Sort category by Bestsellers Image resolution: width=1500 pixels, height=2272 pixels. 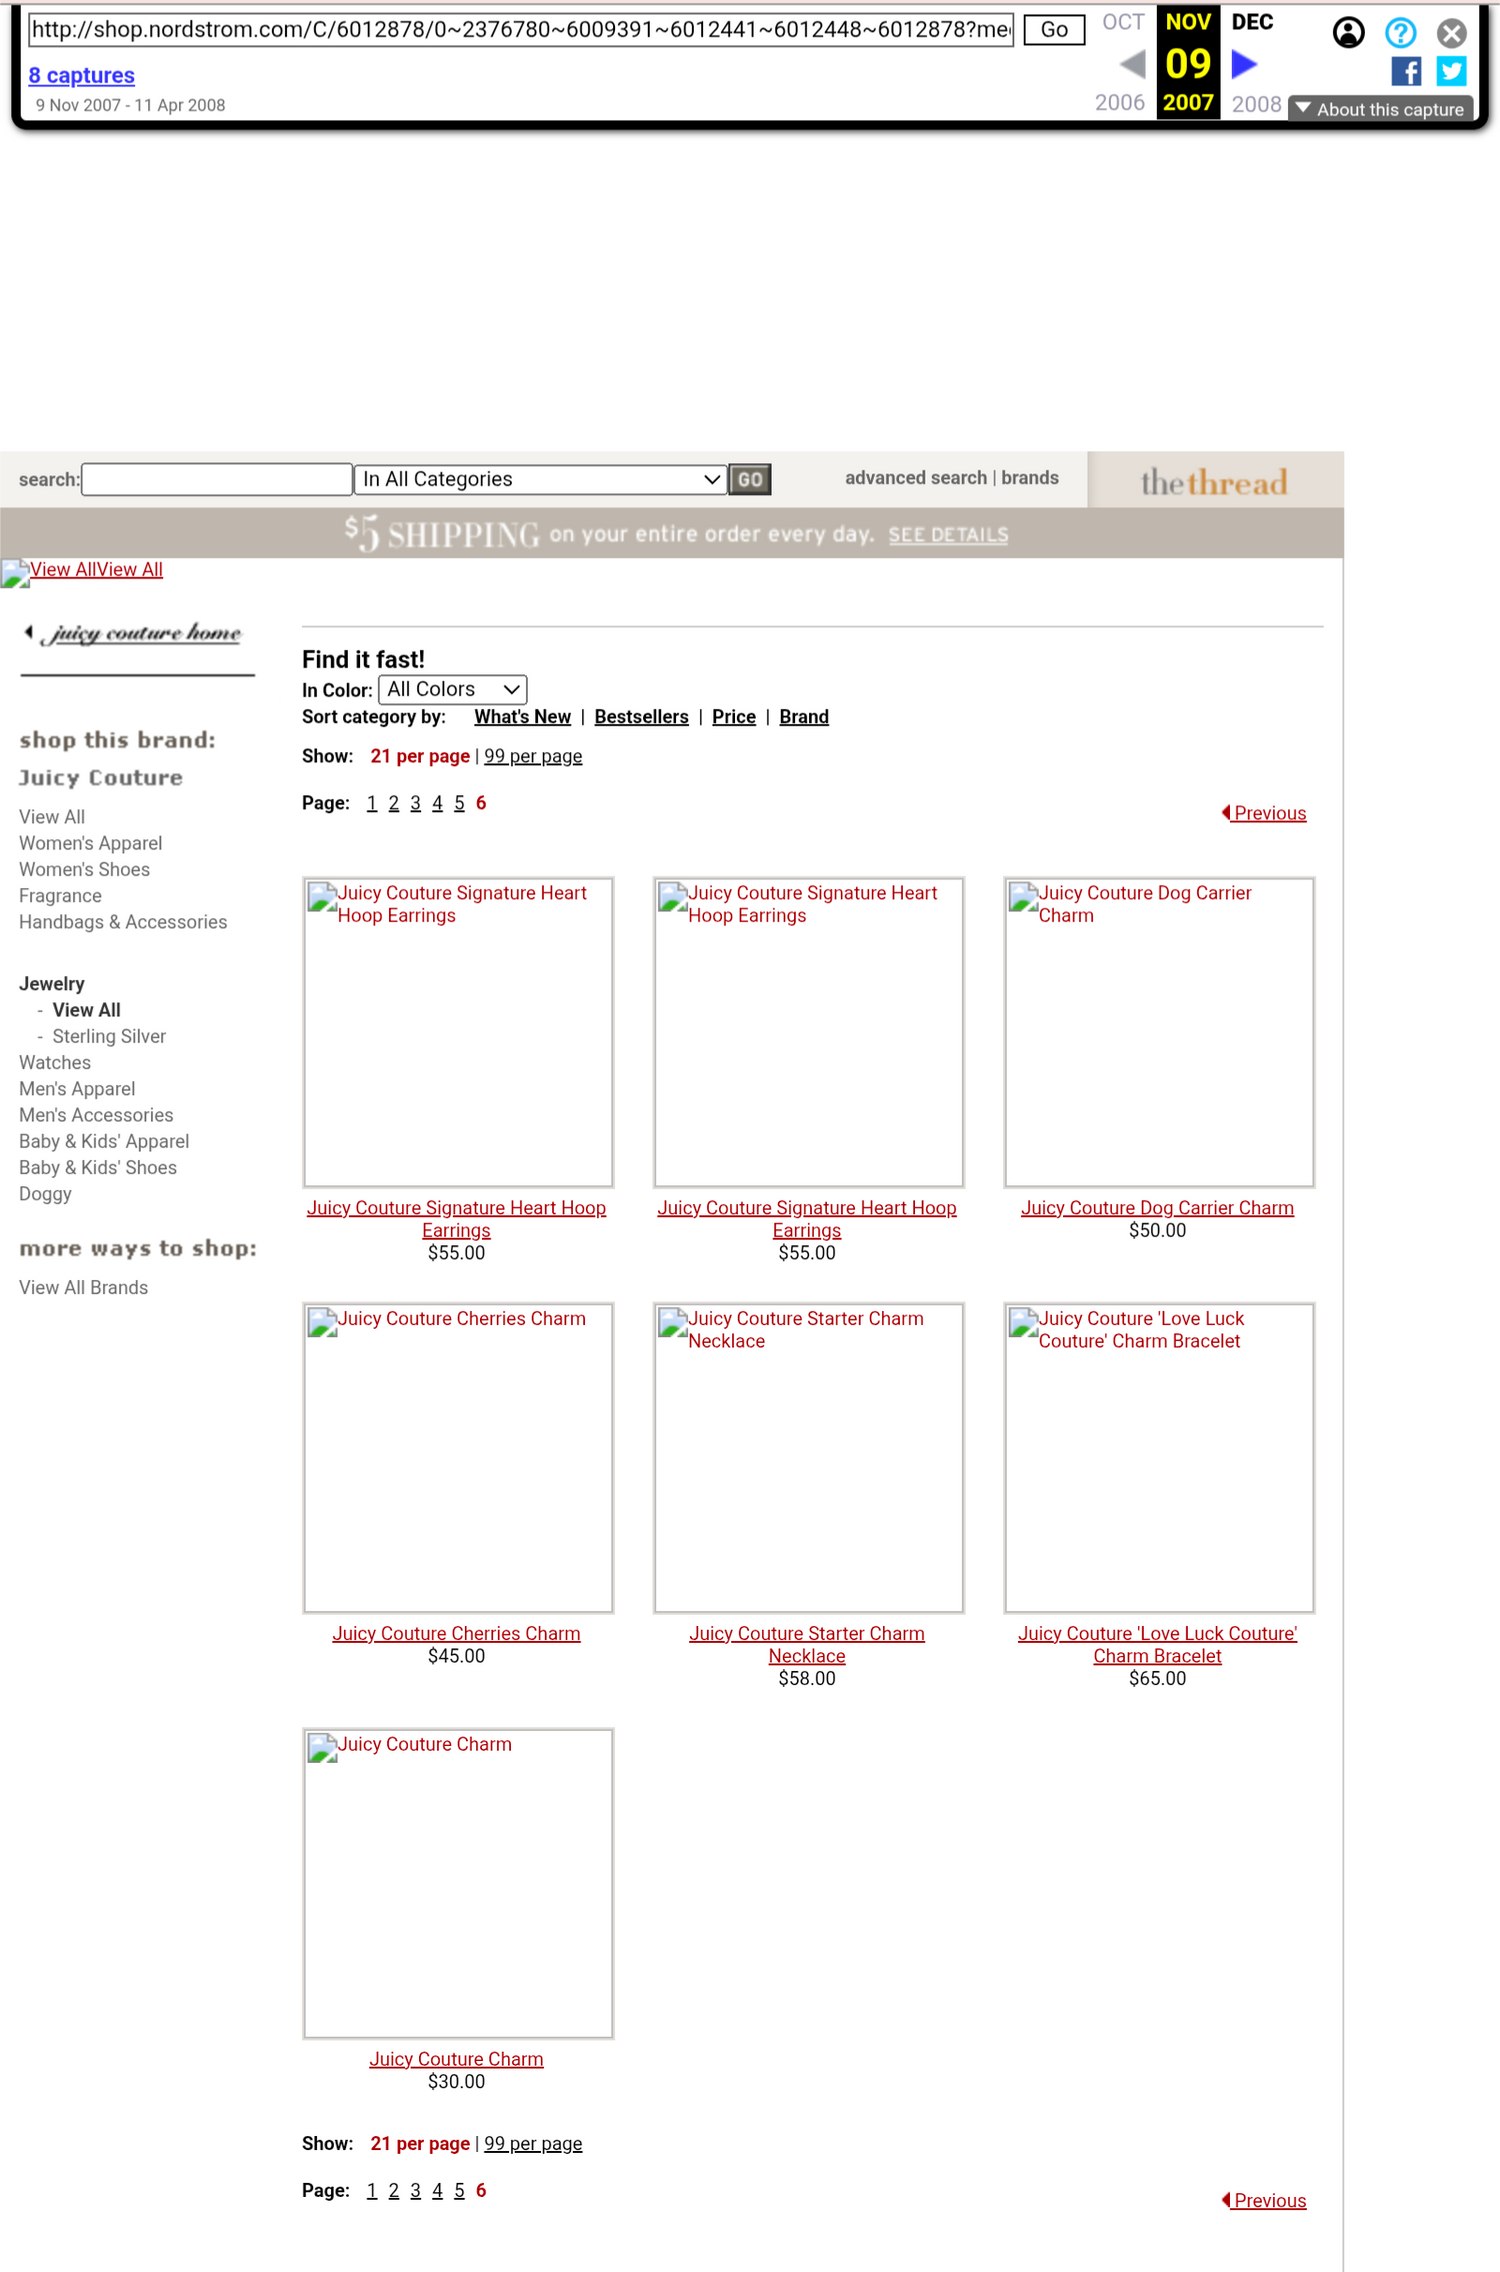coord(641,717)
